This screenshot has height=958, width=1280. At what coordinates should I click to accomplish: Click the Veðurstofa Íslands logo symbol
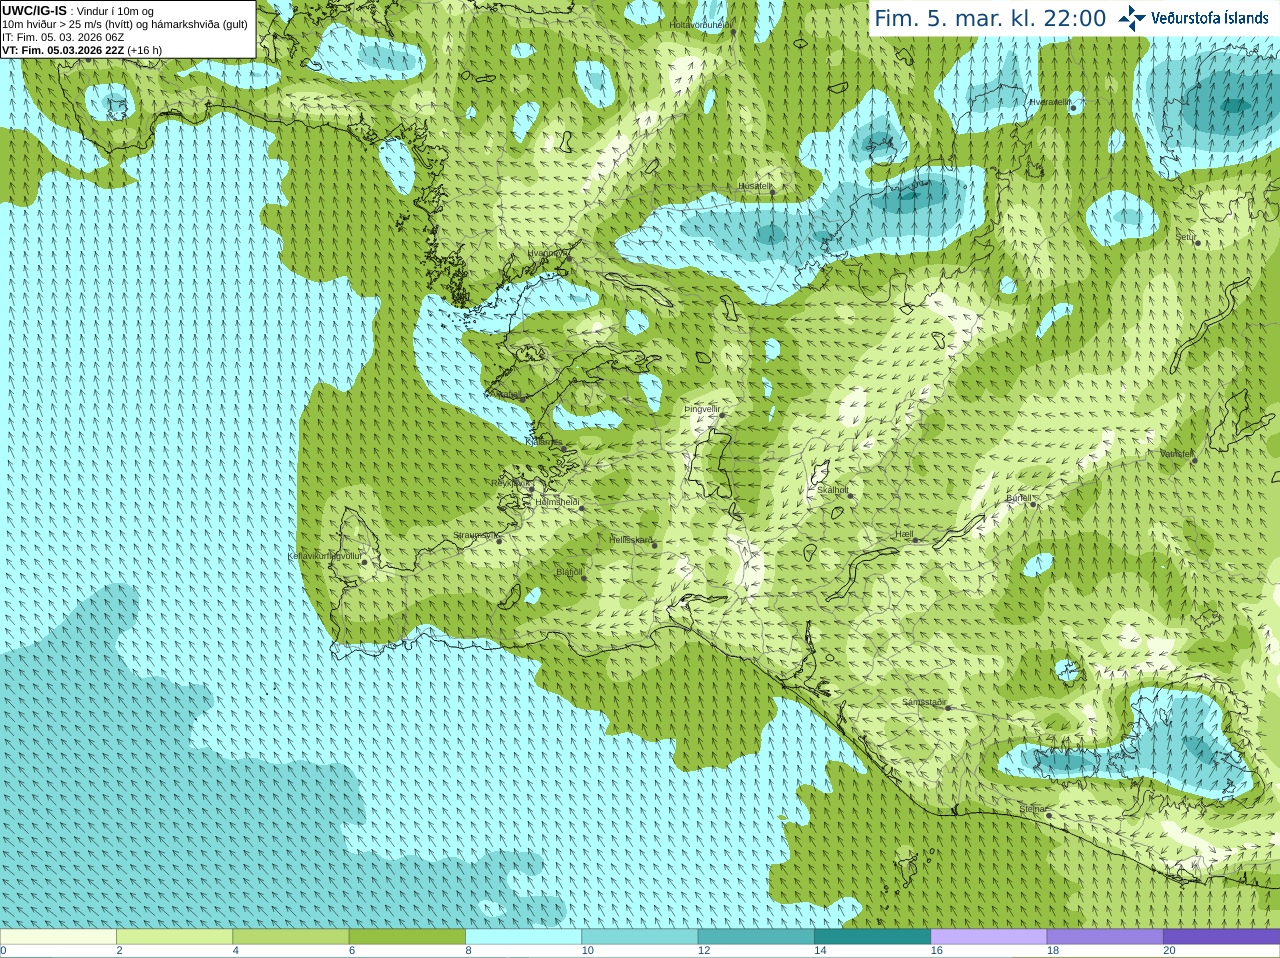[x=1132, y=18]
